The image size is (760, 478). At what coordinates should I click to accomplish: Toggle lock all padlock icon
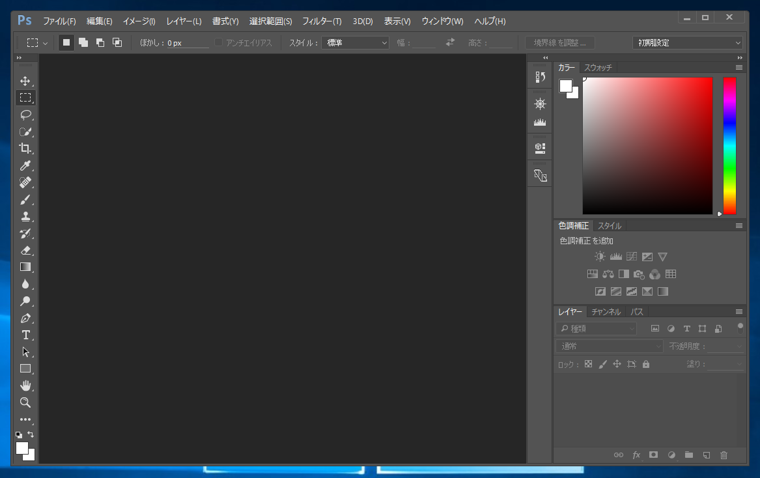tap(646, 364)
